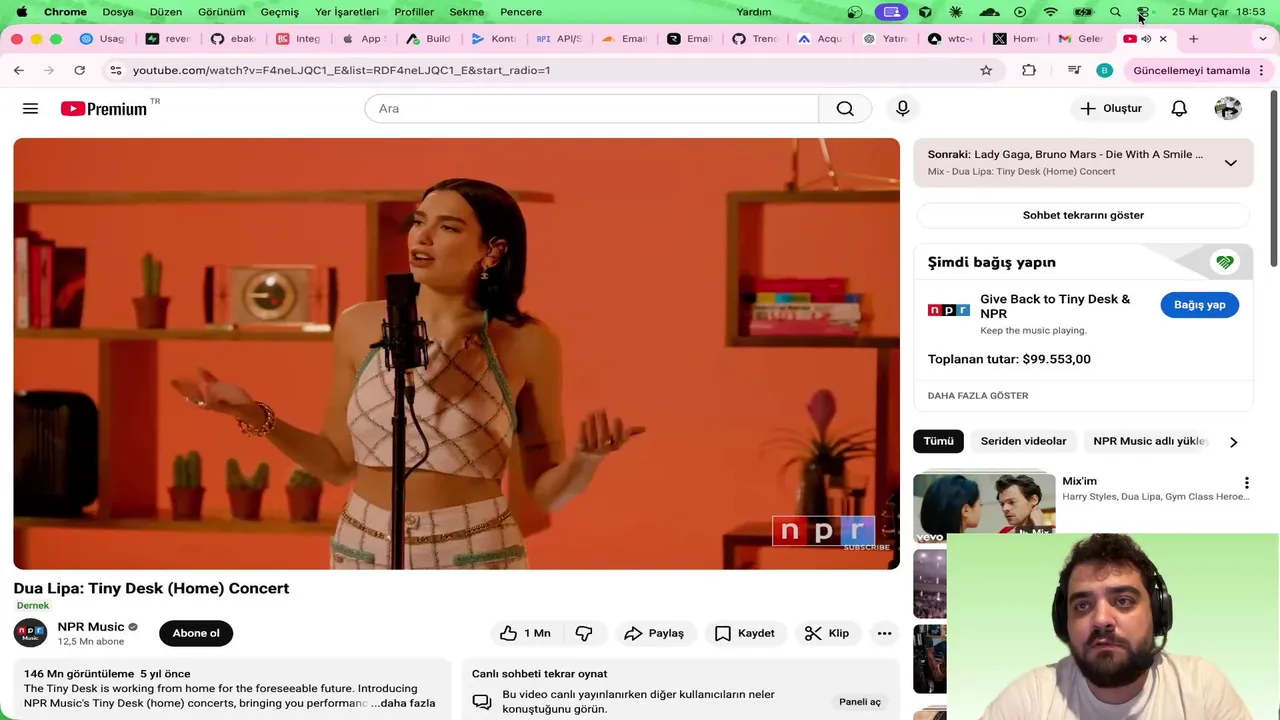Click Sohbet tekrarını göster button
Image resolution: width=1280 pixels, height=720 pixels.
[x=1083, y=215]
